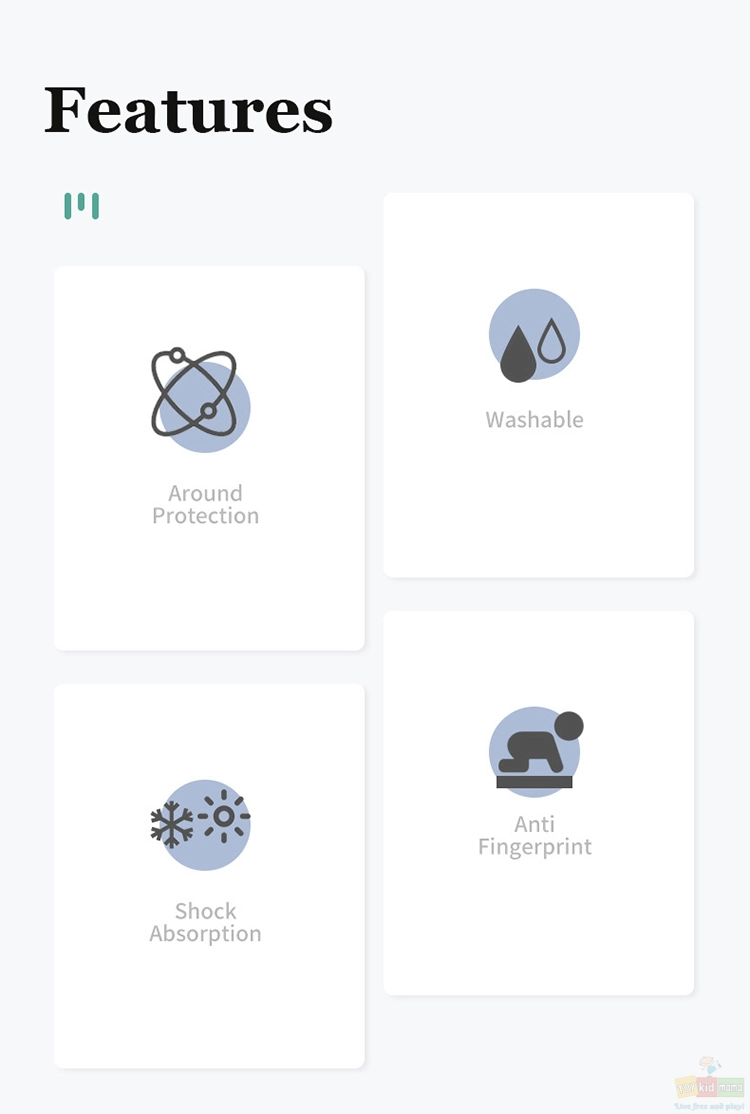Click the sun symbol beside the snowflake
The width and height of the screenshot is (750, 1114).
coord(224,816)
